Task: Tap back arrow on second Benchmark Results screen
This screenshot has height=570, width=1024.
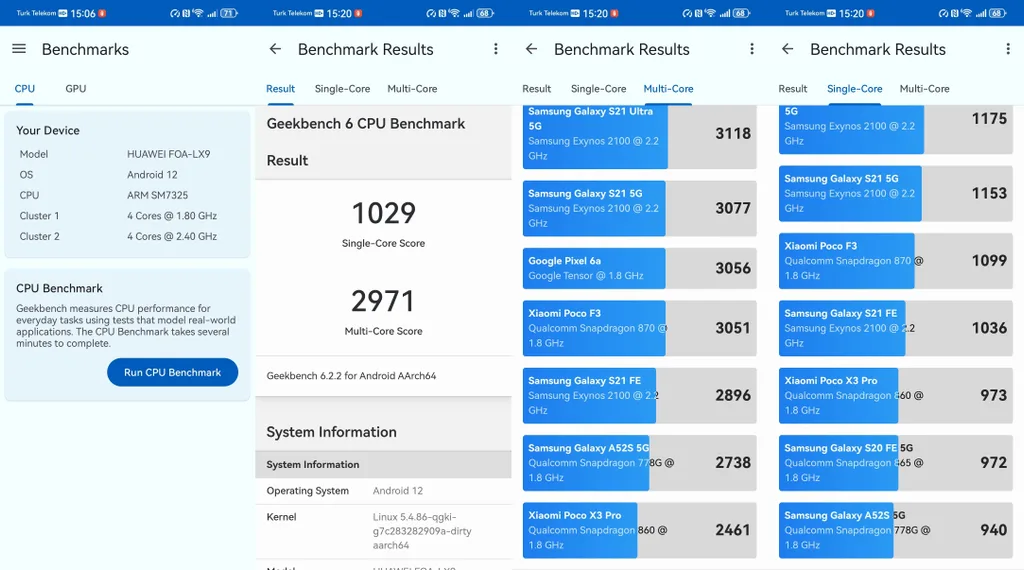Action: pyautogui.click(x=275, y=49)
